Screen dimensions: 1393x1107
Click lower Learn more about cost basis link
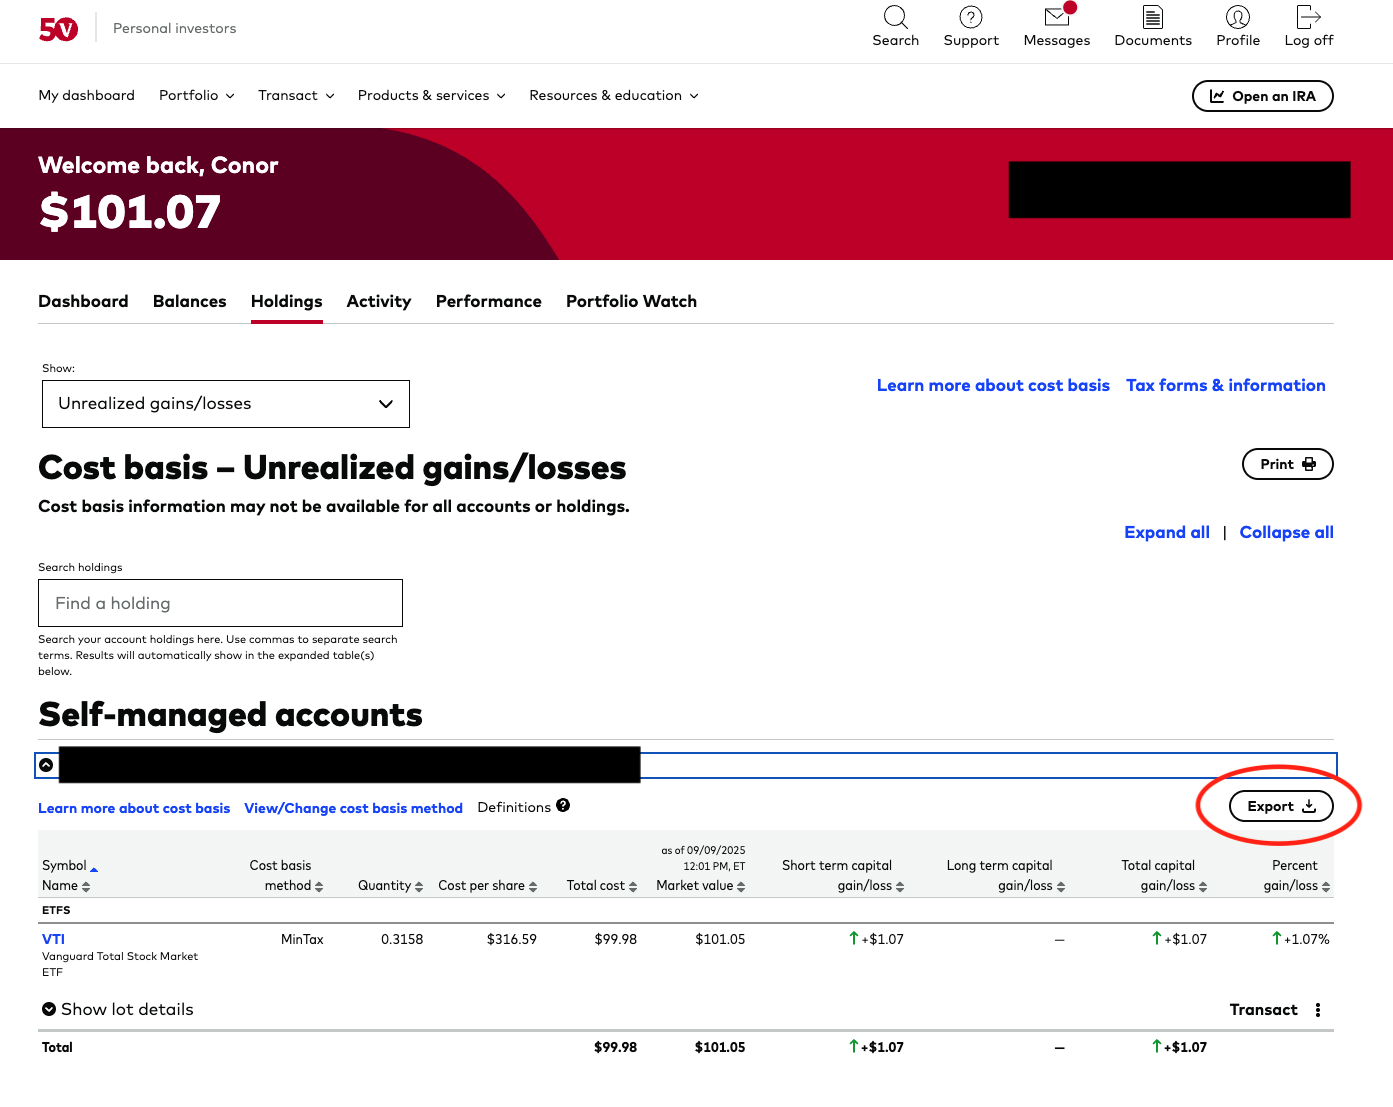[x=134, y=808]
